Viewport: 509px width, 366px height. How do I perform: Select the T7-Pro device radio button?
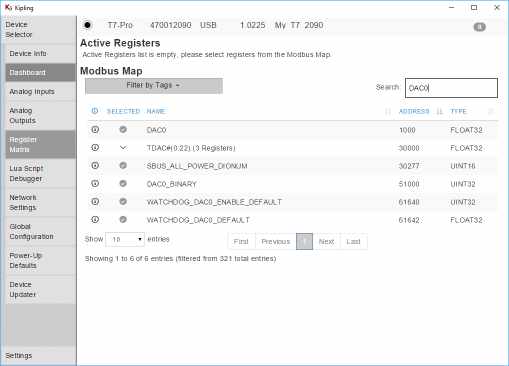88,25
